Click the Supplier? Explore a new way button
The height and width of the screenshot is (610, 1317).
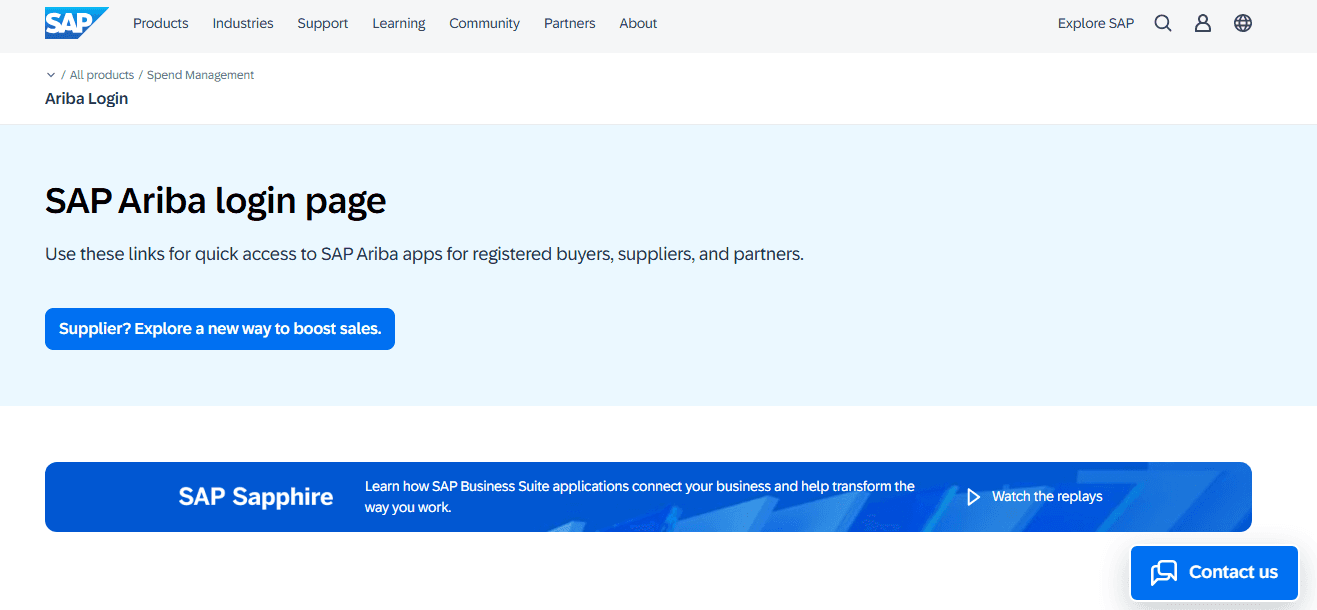(220, 329)
